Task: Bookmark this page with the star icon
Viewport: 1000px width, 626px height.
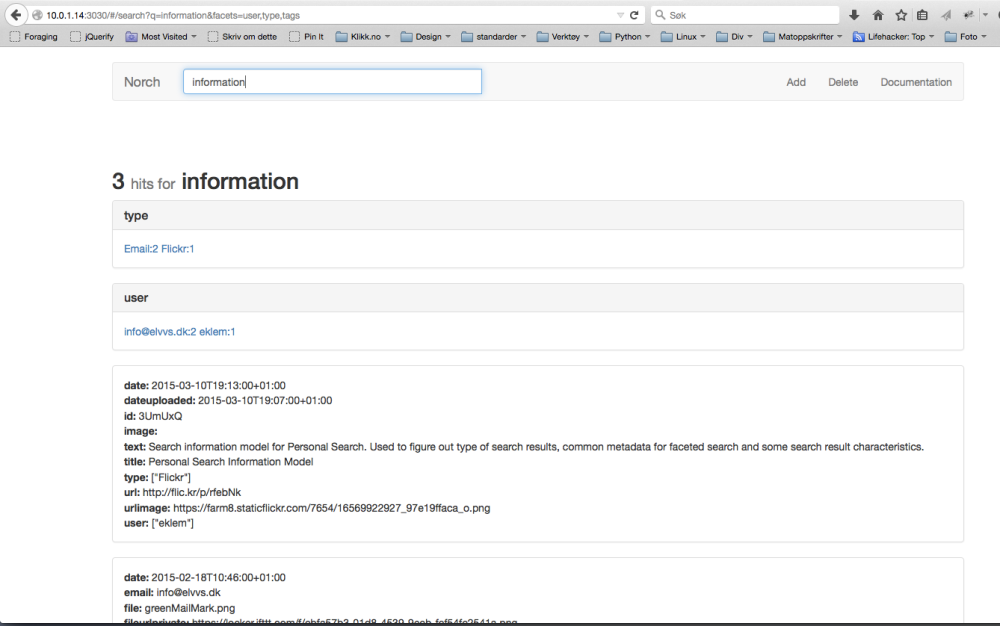Action: click(x=901, y=15)
